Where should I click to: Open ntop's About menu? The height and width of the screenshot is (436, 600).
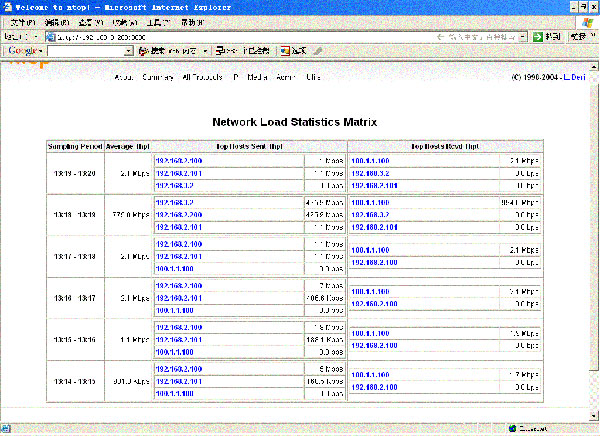[x=124, y=77]
